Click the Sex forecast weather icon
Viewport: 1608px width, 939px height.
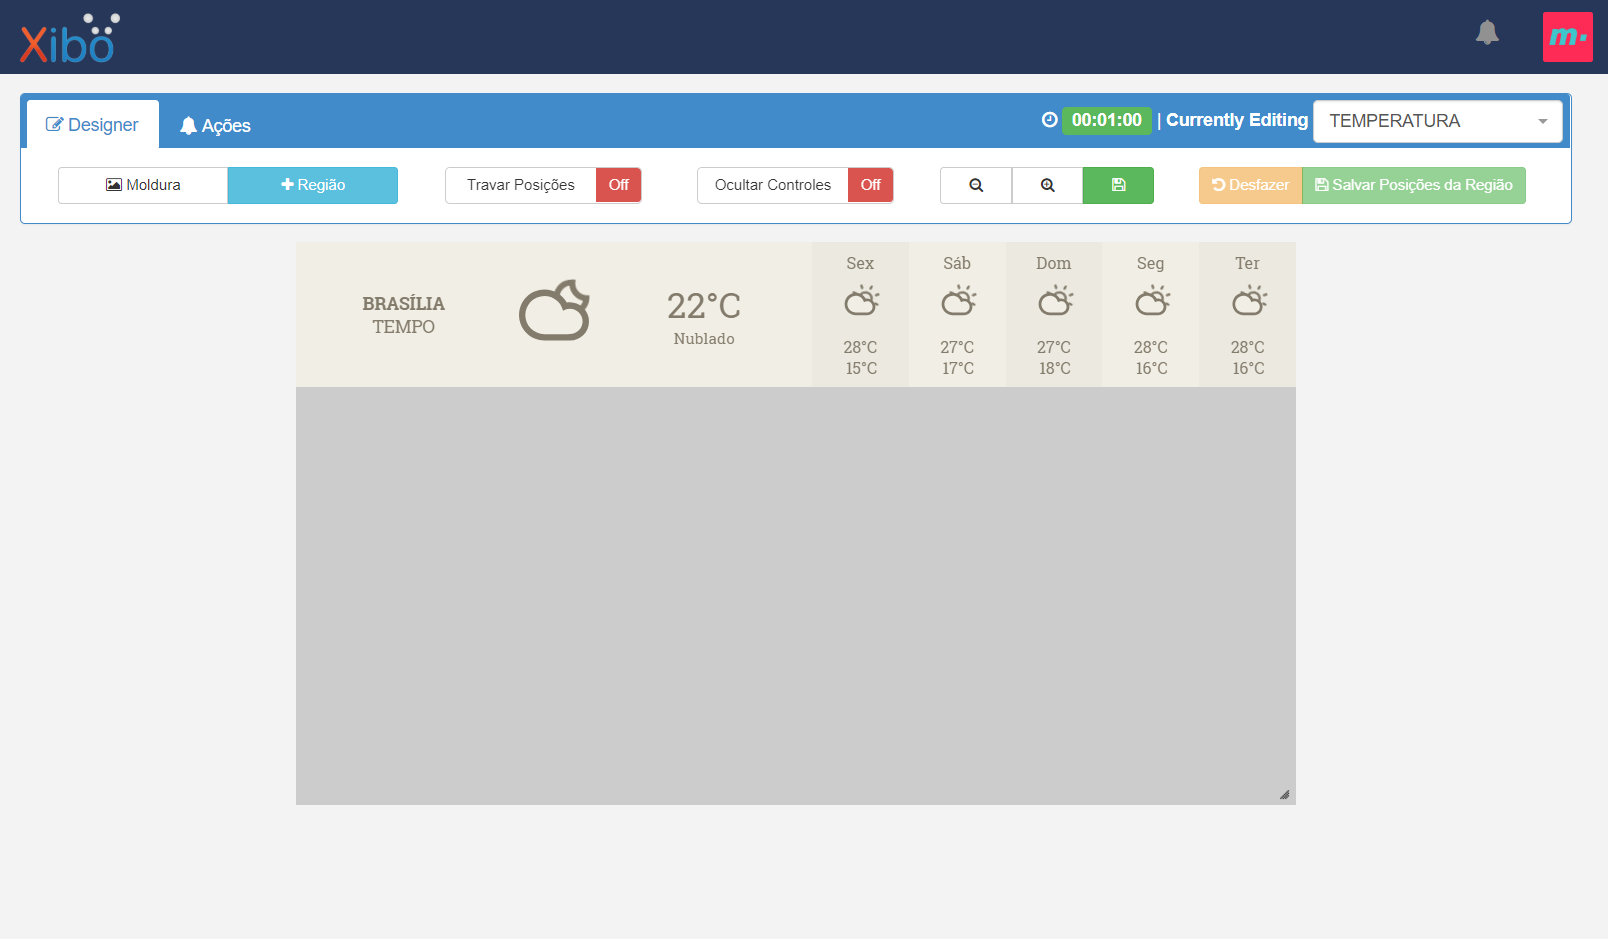pyautogui.click(x=861, y=300)
